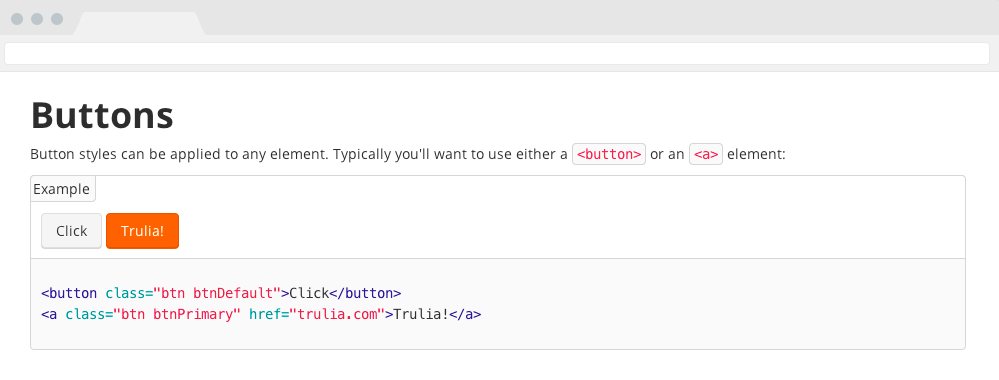Click the gray "Click" default button
The height and width of the screenshot is (380, 999).
coord(71,231)
